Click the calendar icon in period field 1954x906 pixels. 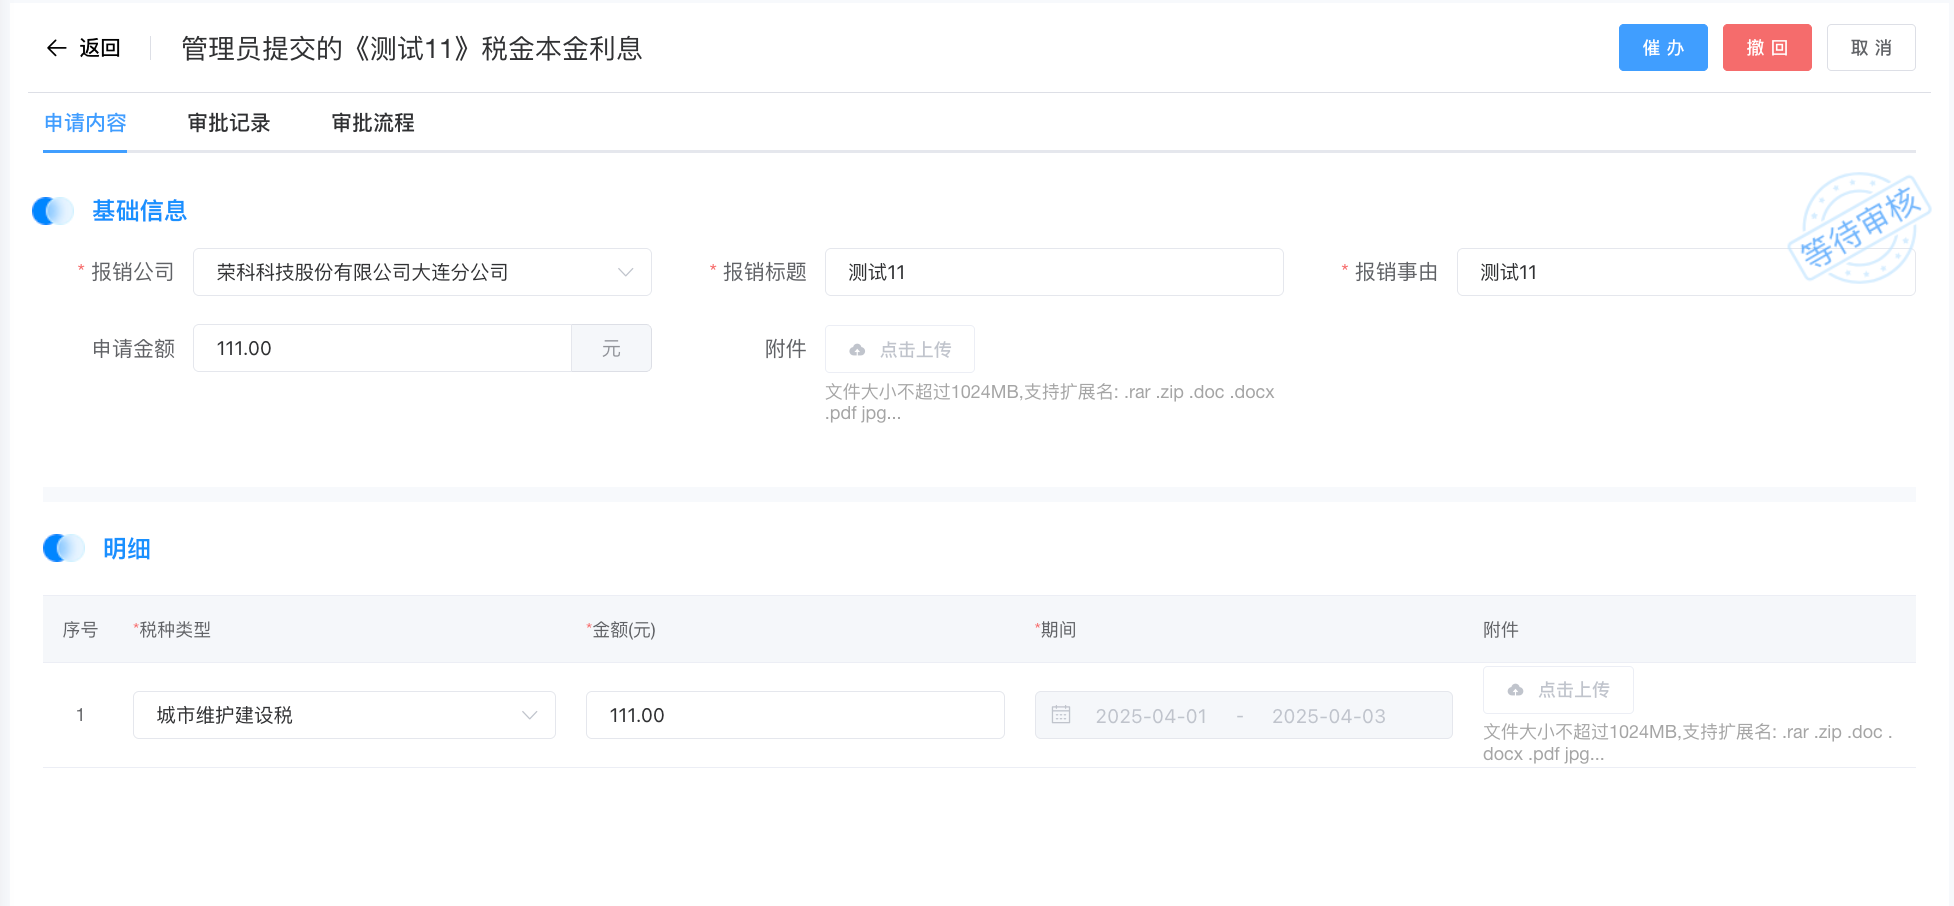[x=1061, y=715]
